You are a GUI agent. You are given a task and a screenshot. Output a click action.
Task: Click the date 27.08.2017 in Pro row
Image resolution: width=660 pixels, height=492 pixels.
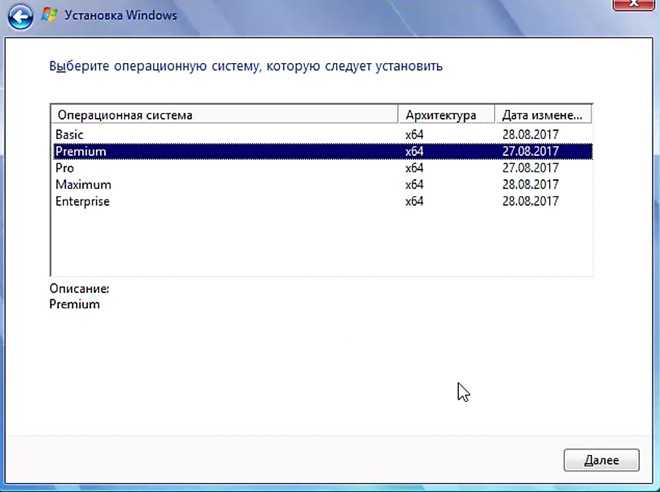coord(530,168)
